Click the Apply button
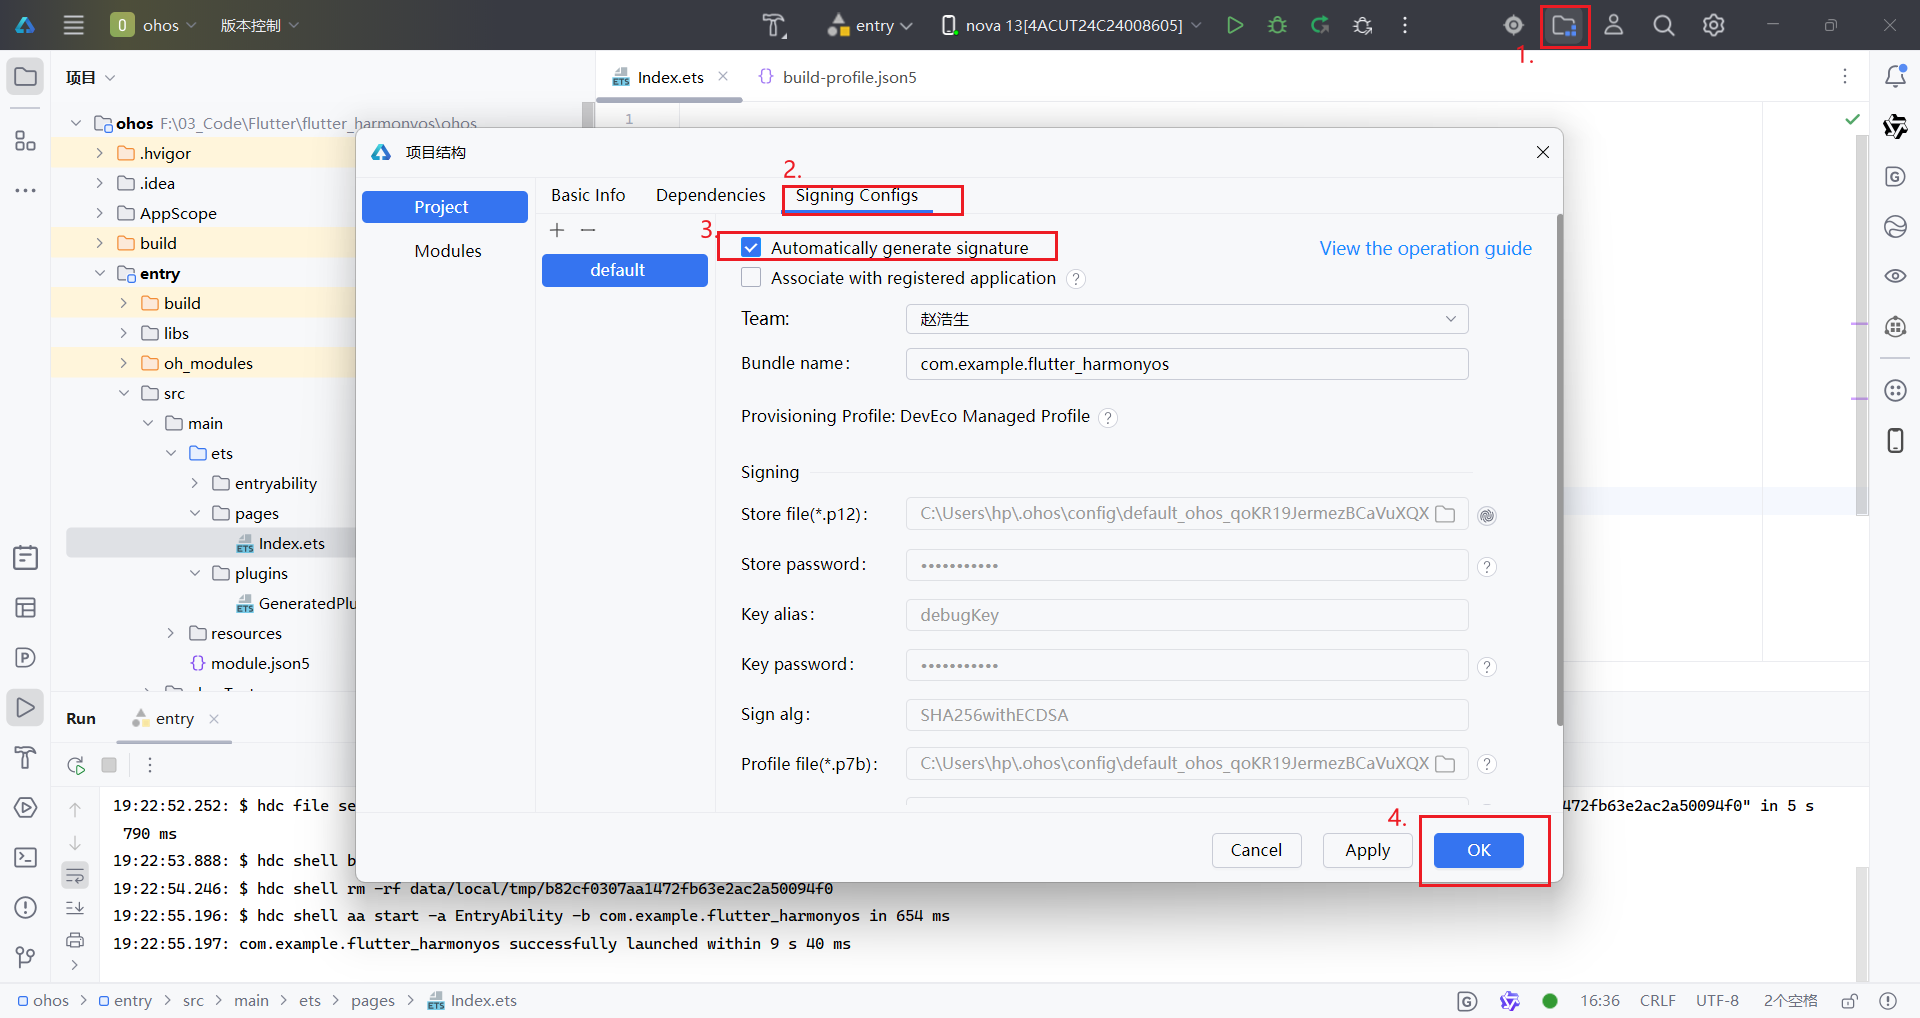 (1367, 850)
